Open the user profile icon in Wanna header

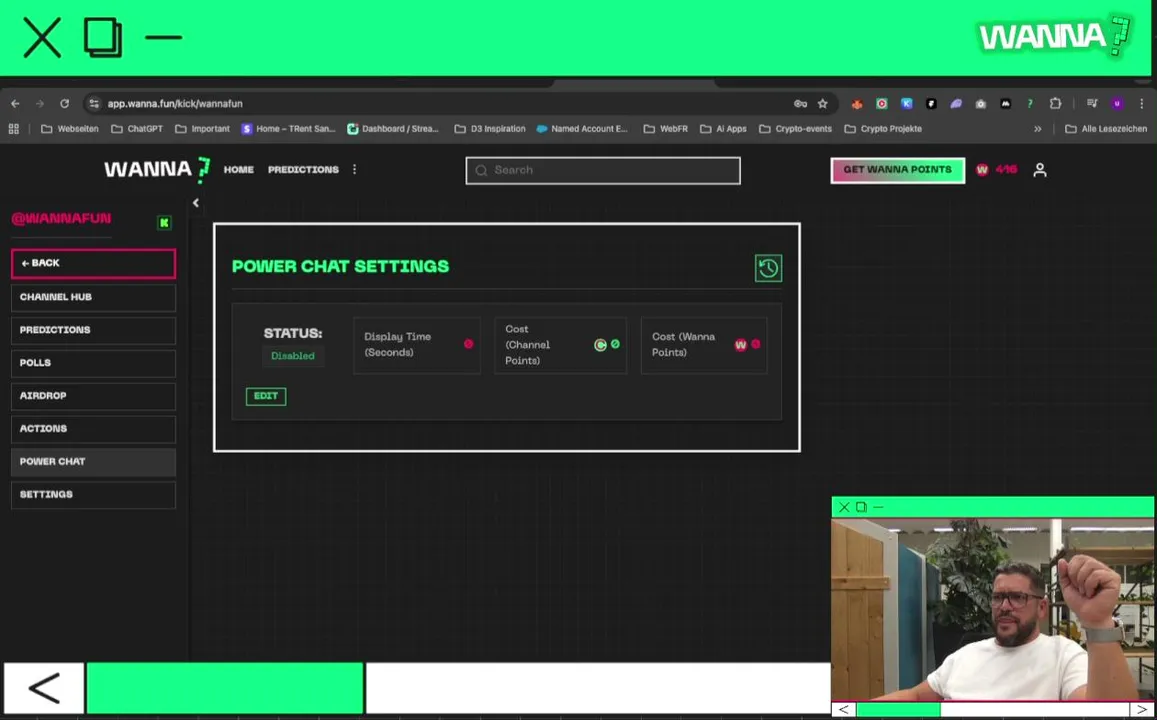point(1040,170)
